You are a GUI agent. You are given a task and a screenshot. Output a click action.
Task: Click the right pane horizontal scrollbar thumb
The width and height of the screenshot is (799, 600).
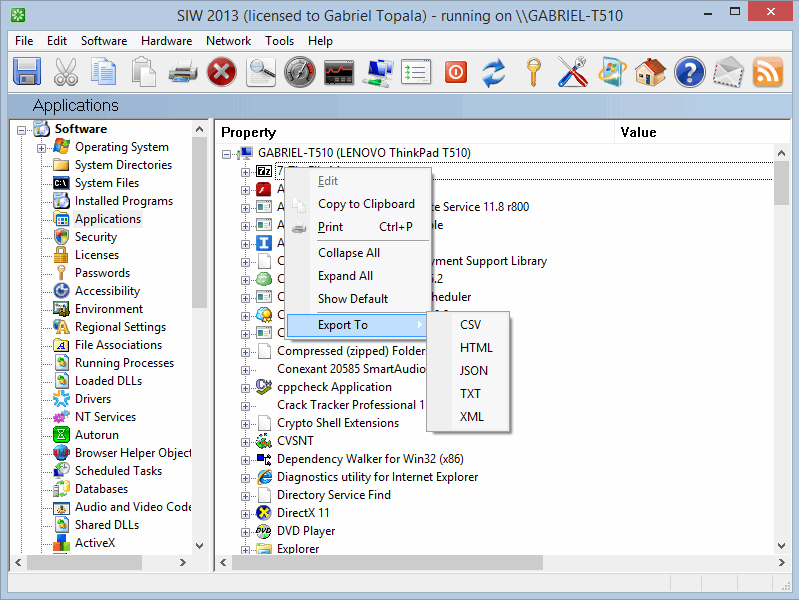(387, 562)
